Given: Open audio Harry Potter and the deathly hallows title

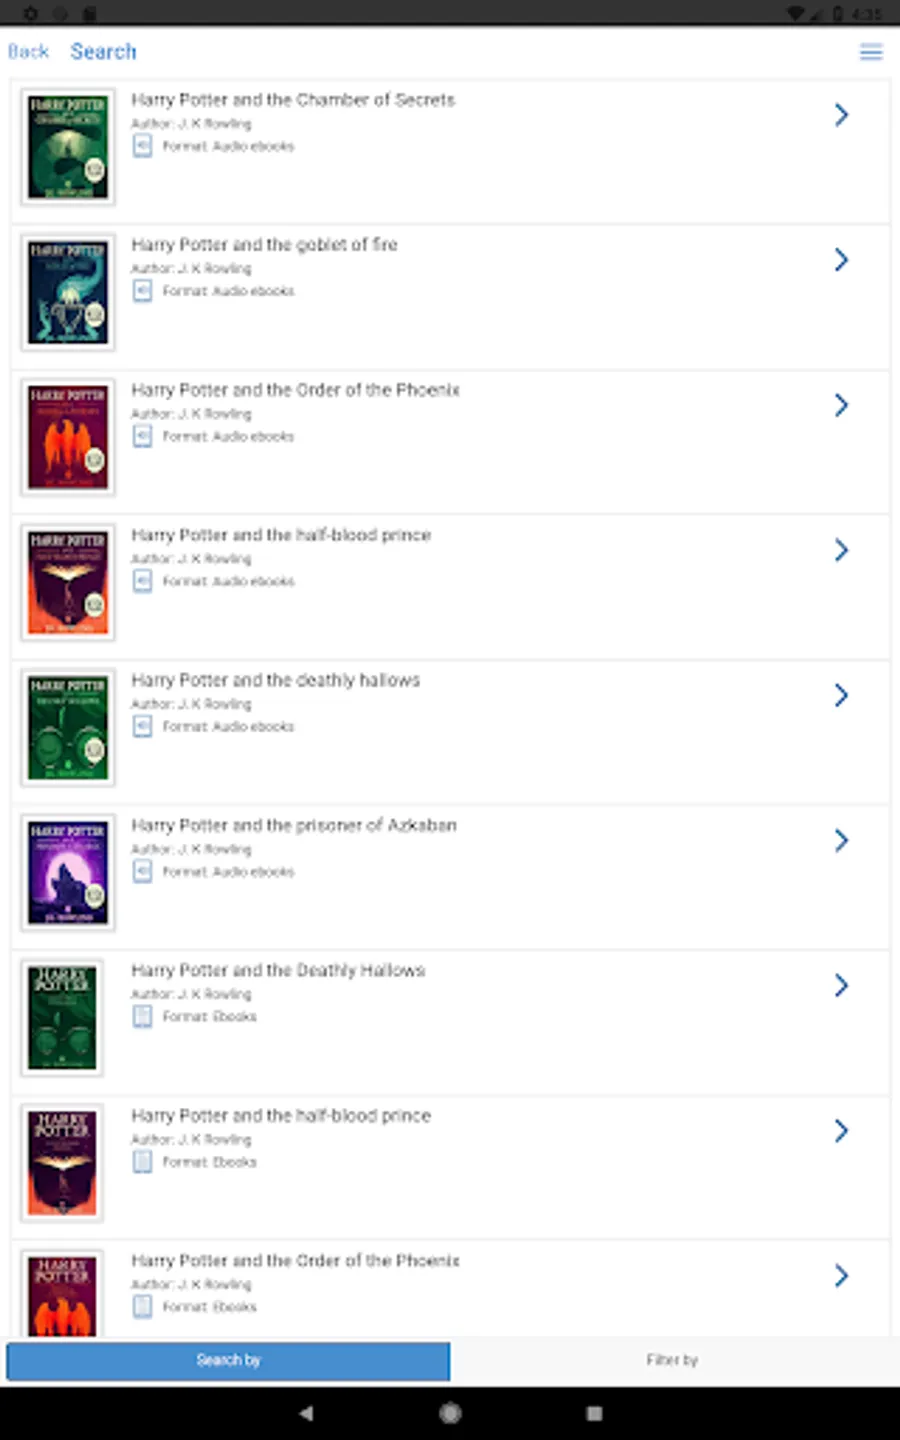Looking at the screenshot, I should [x=276, y=680].
